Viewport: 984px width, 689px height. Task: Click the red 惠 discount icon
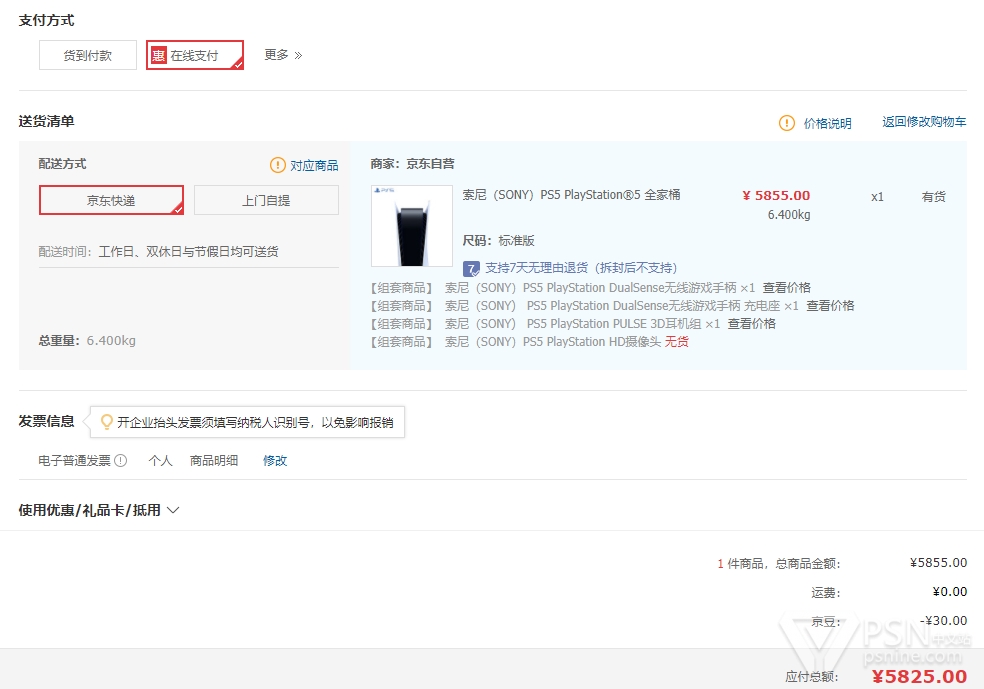[158, 56]
